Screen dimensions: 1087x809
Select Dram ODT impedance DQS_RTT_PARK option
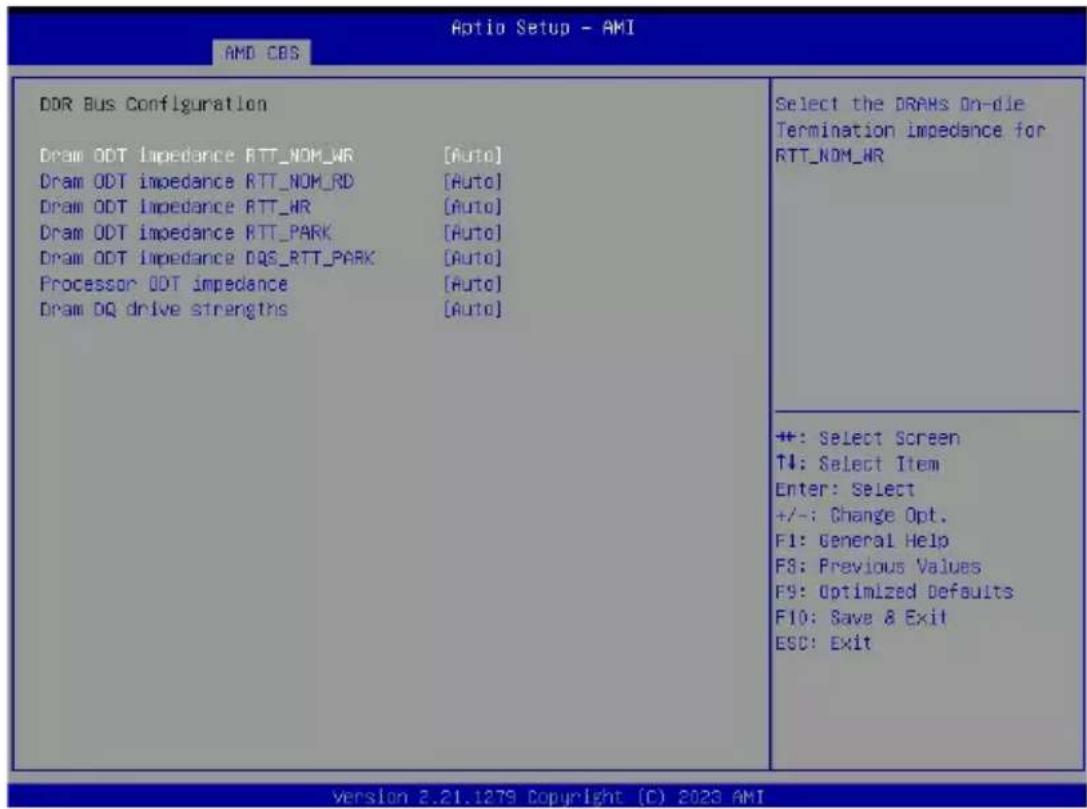click(207, 258)
